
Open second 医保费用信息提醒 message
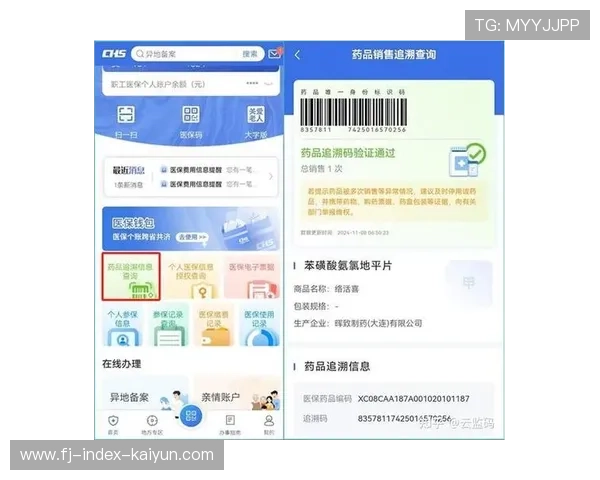click(209, 184)
